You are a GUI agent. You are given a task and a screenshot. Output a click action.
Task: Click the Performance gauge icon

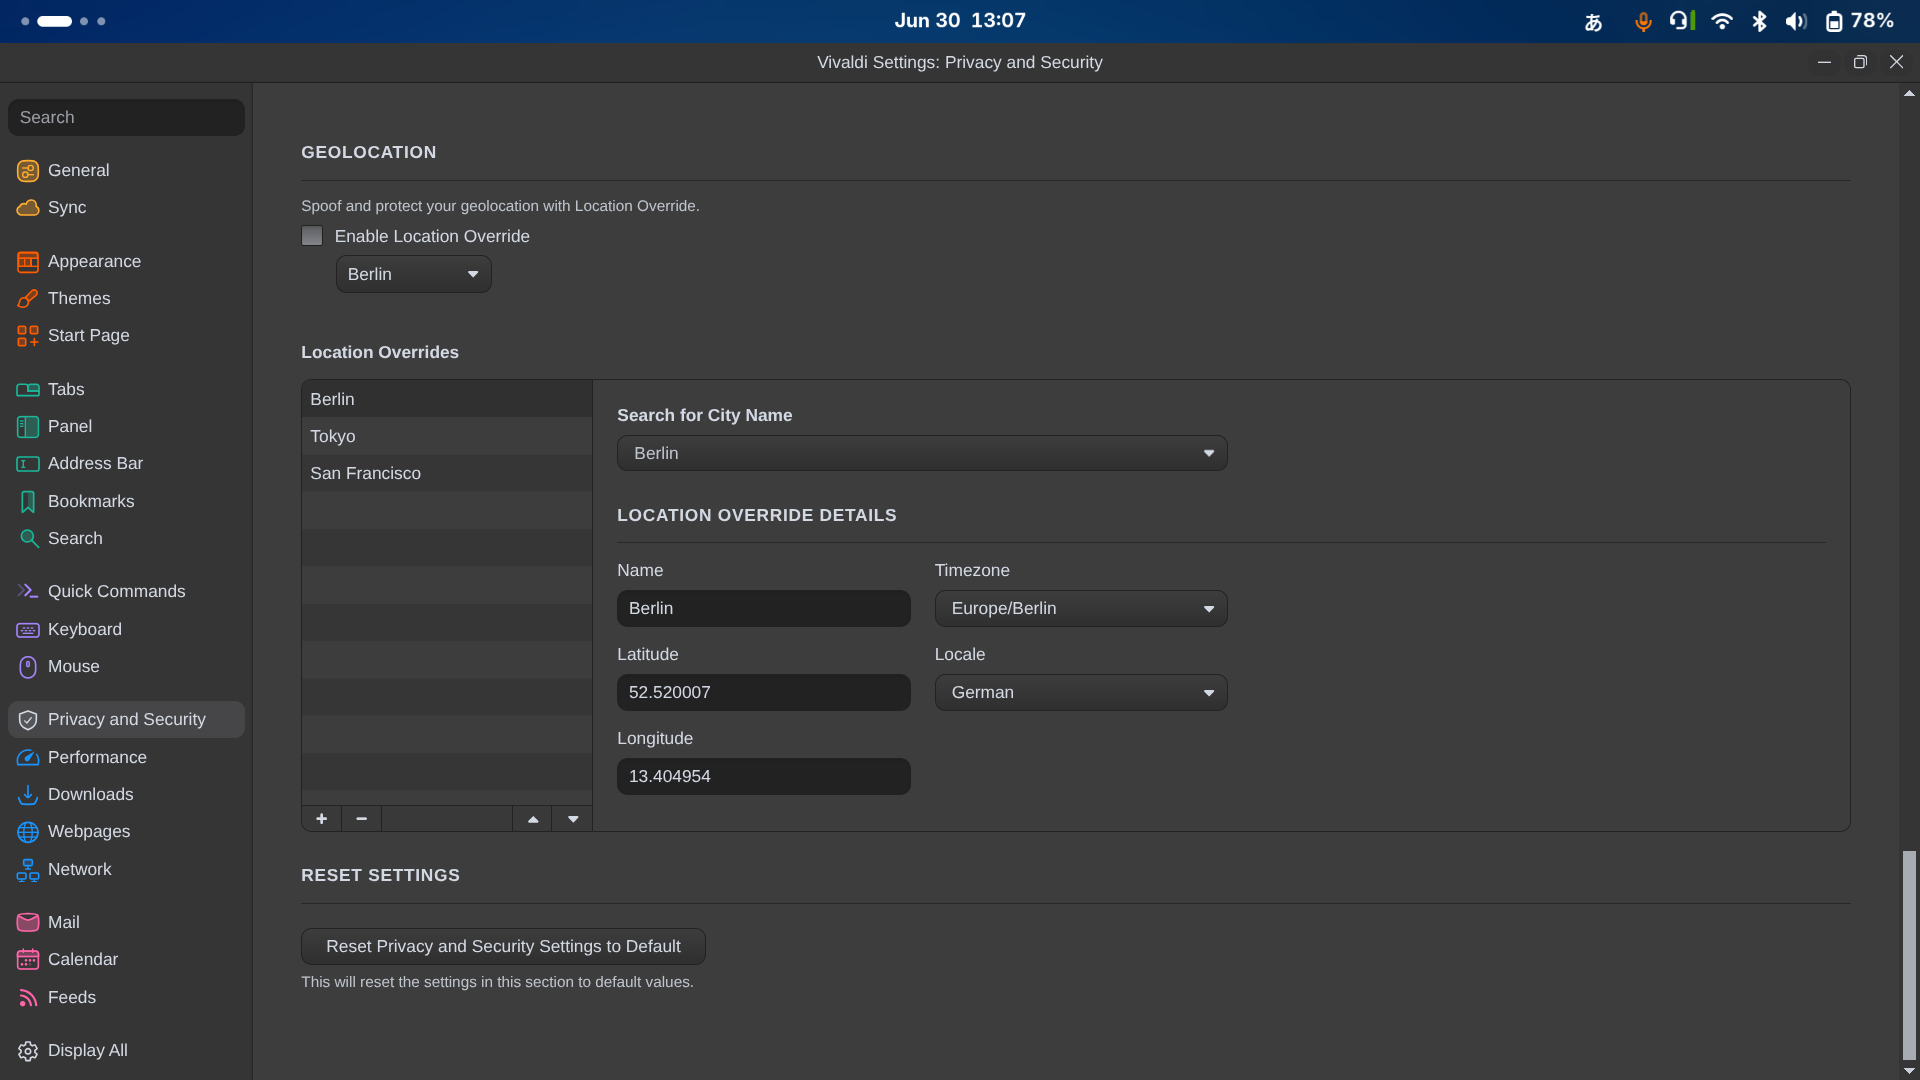tap(28, 758)
